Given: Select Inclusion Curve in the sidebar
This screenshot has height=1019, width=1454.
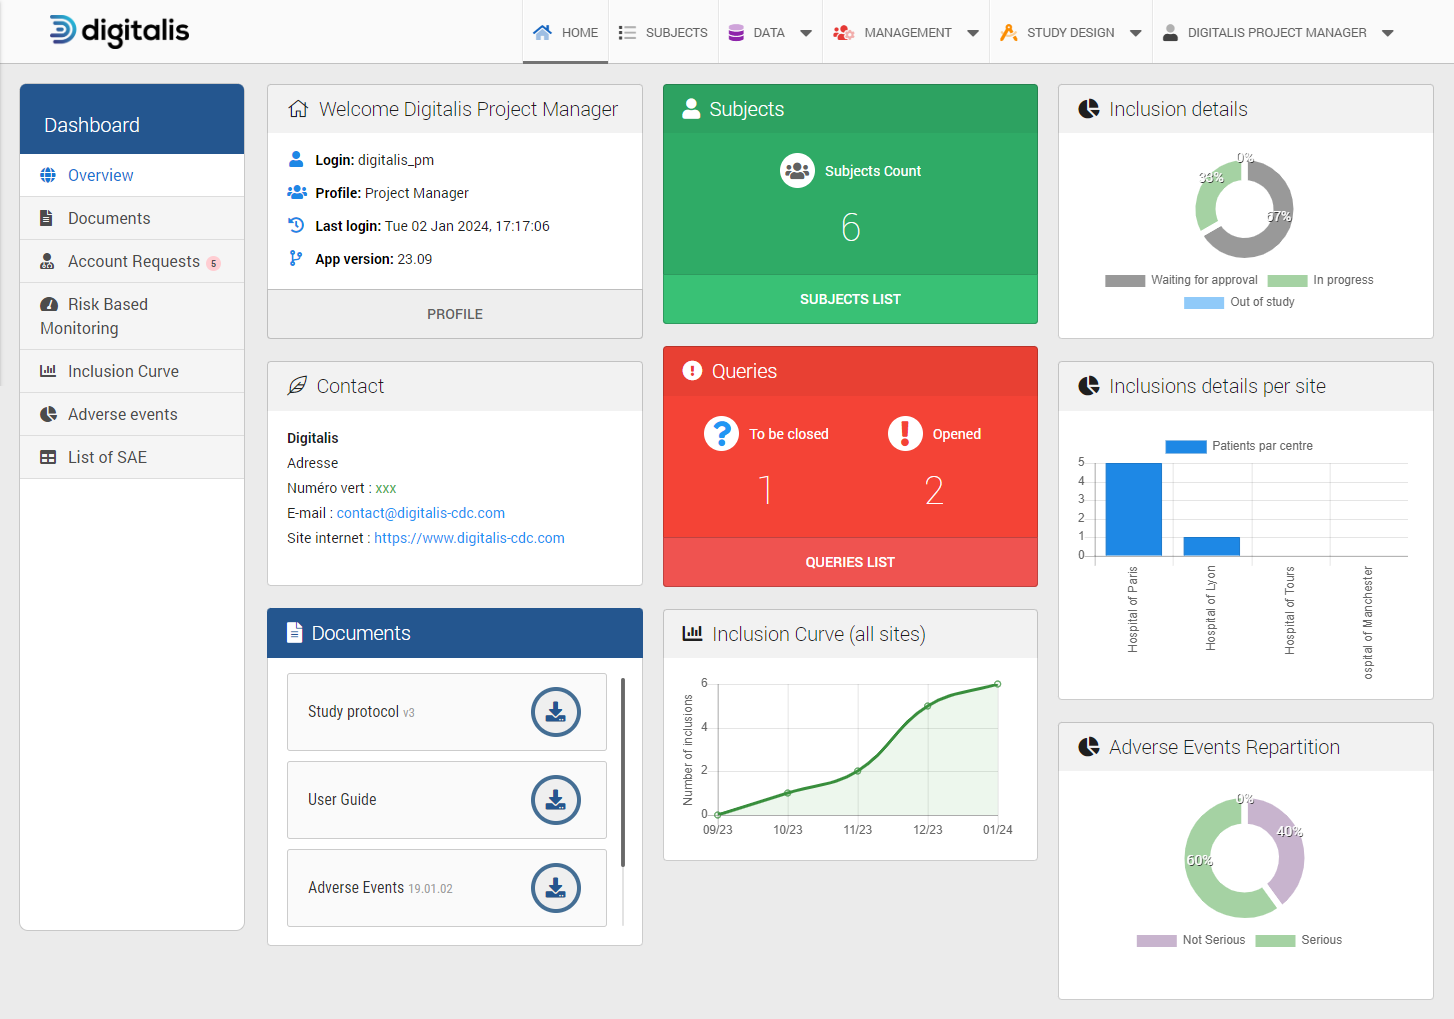Looking at the screenshot, I should tap(123, 371).
